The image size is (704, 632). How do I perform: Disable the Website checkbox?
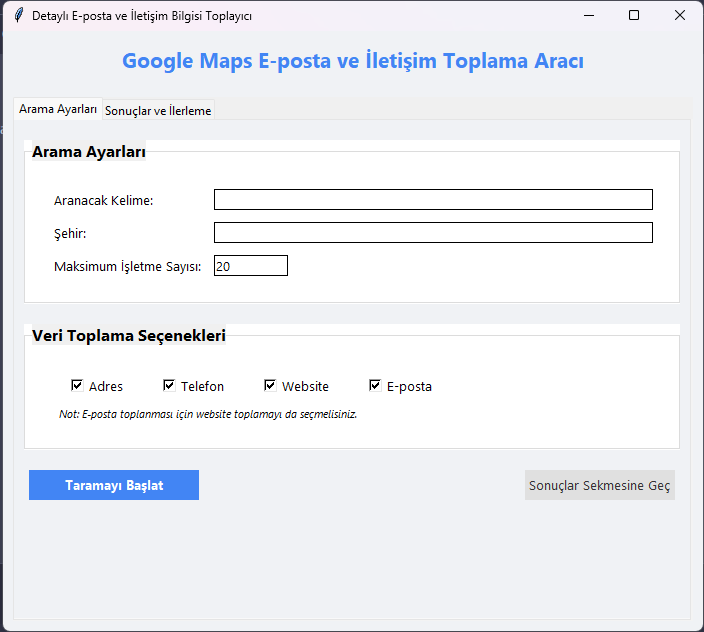(270, 386)
